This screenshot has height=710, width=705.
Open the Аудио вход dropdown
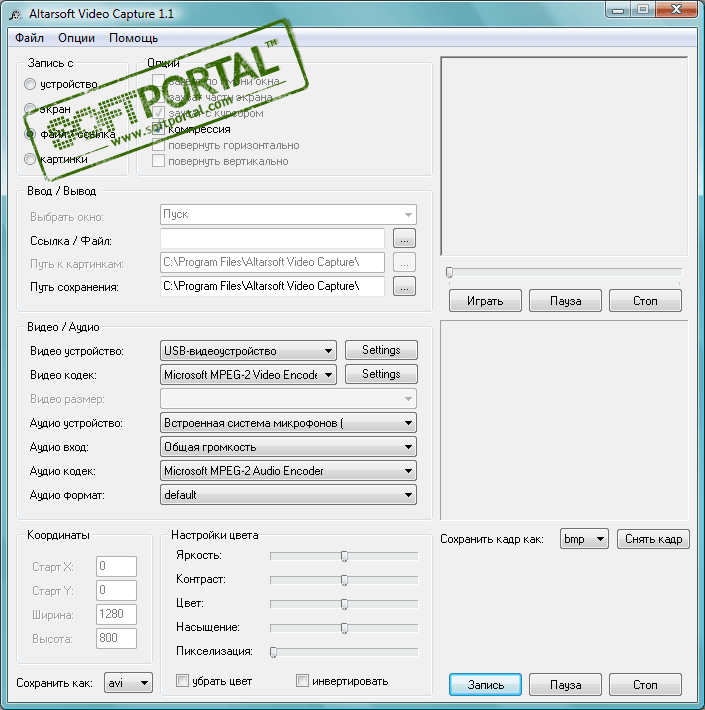288,446
